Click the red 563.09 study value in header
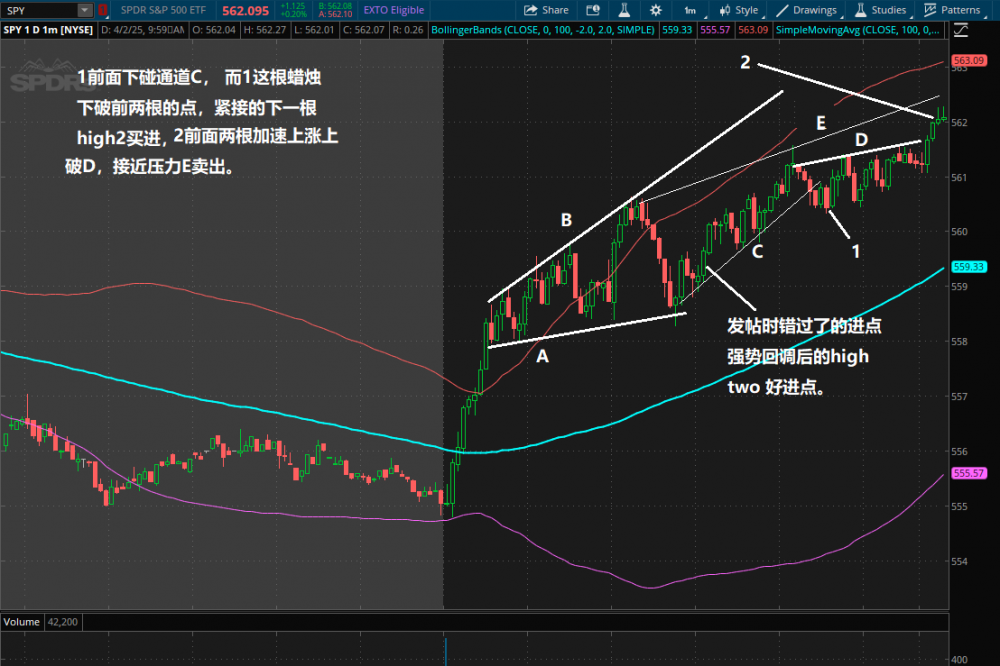This screenshot has height=666, width=1000. 753,30
